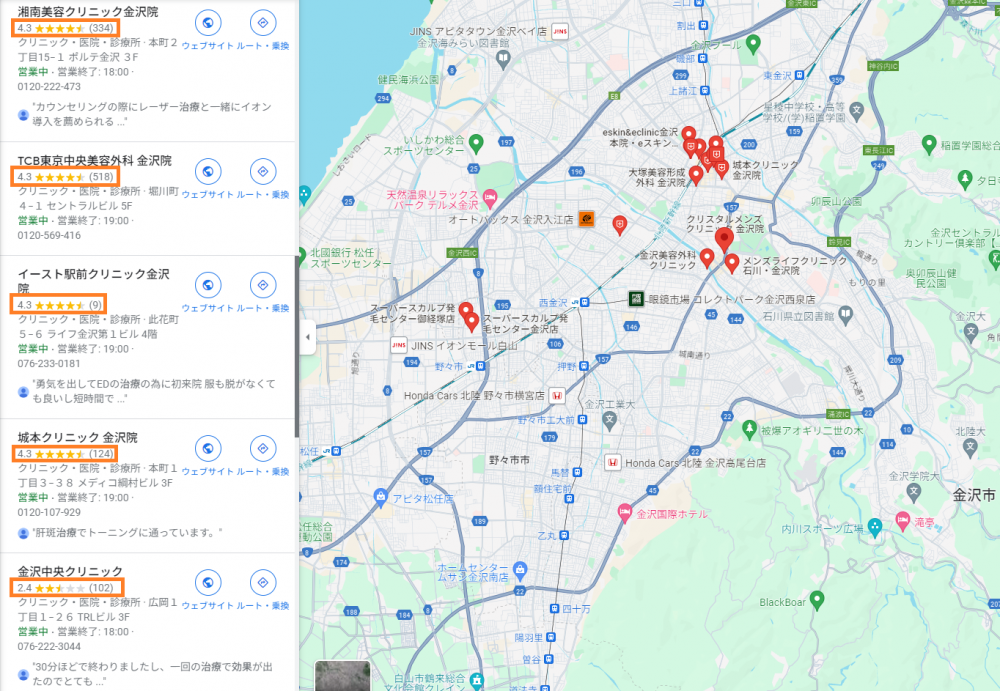Click 金沢海みらい図書館 library marker
The image size is (1000, 691).
[x=503, y=59]
